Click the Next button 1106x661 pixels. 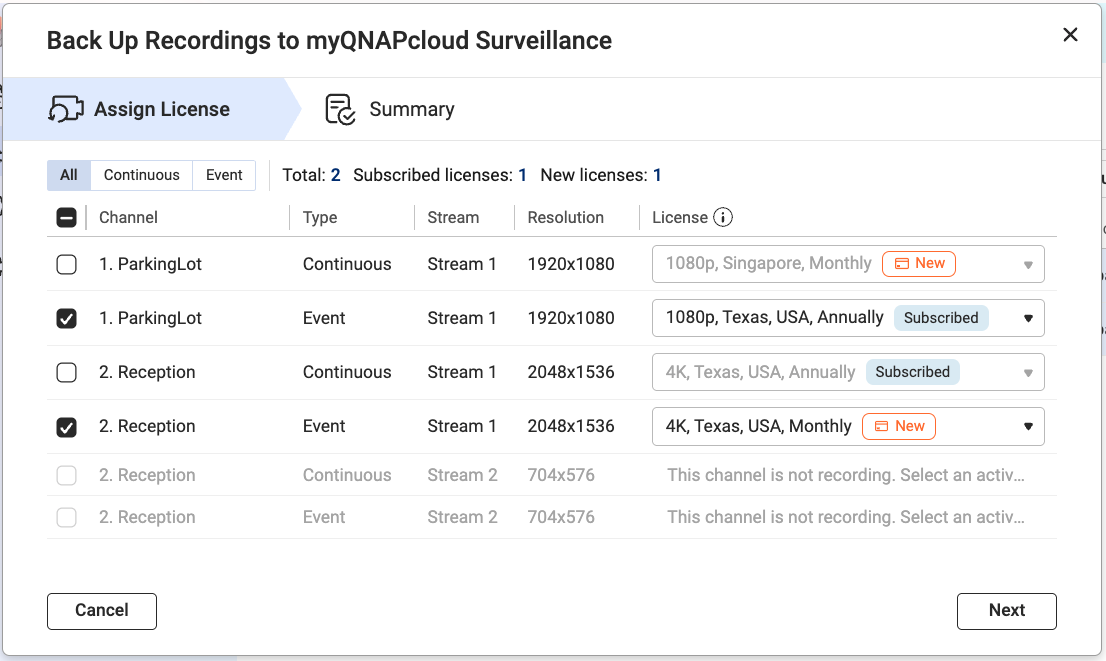(1007, 611)
